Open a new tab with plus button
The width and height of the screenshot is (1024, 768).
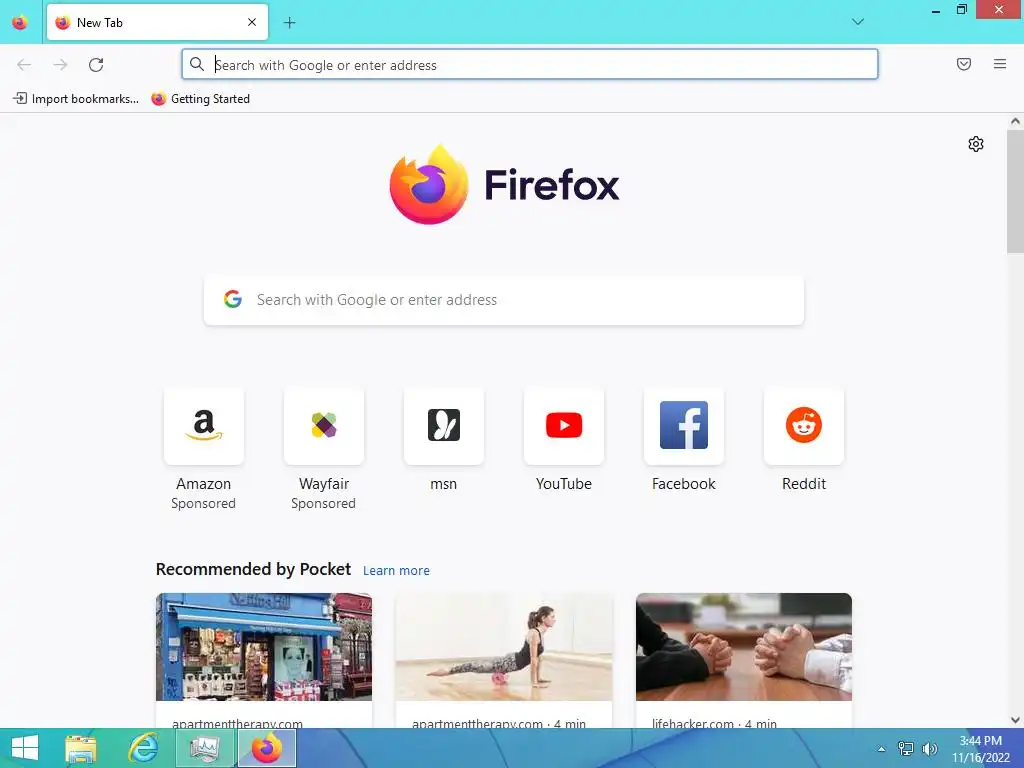tap(289, 23)
